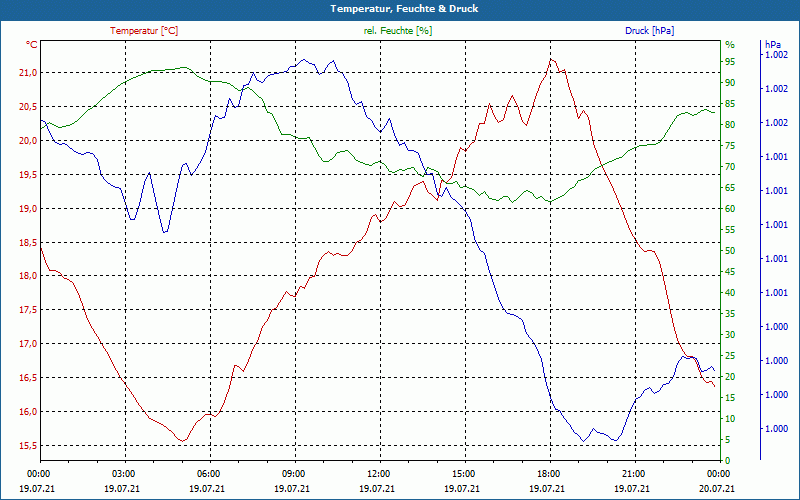
Task: Click temperature axis value '19,5'
Action: 28,174
